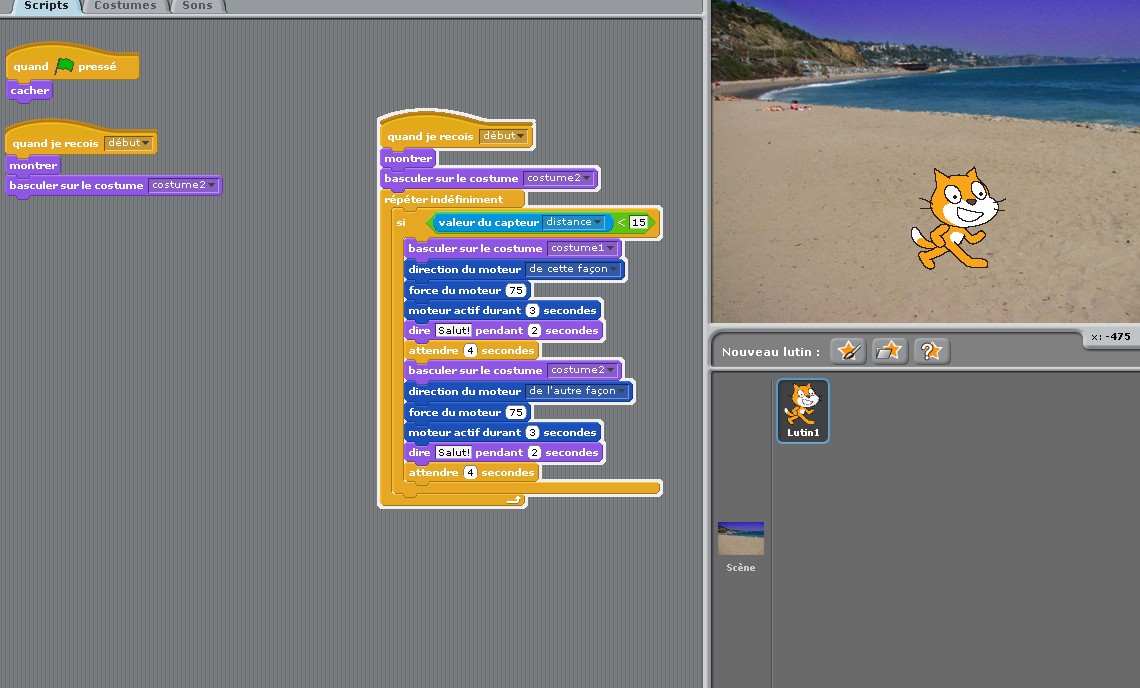The height and width of the screenshot is (688, 1140).
Task: Click the '<' operator in the green comparison block
Action: pos(622,223)
